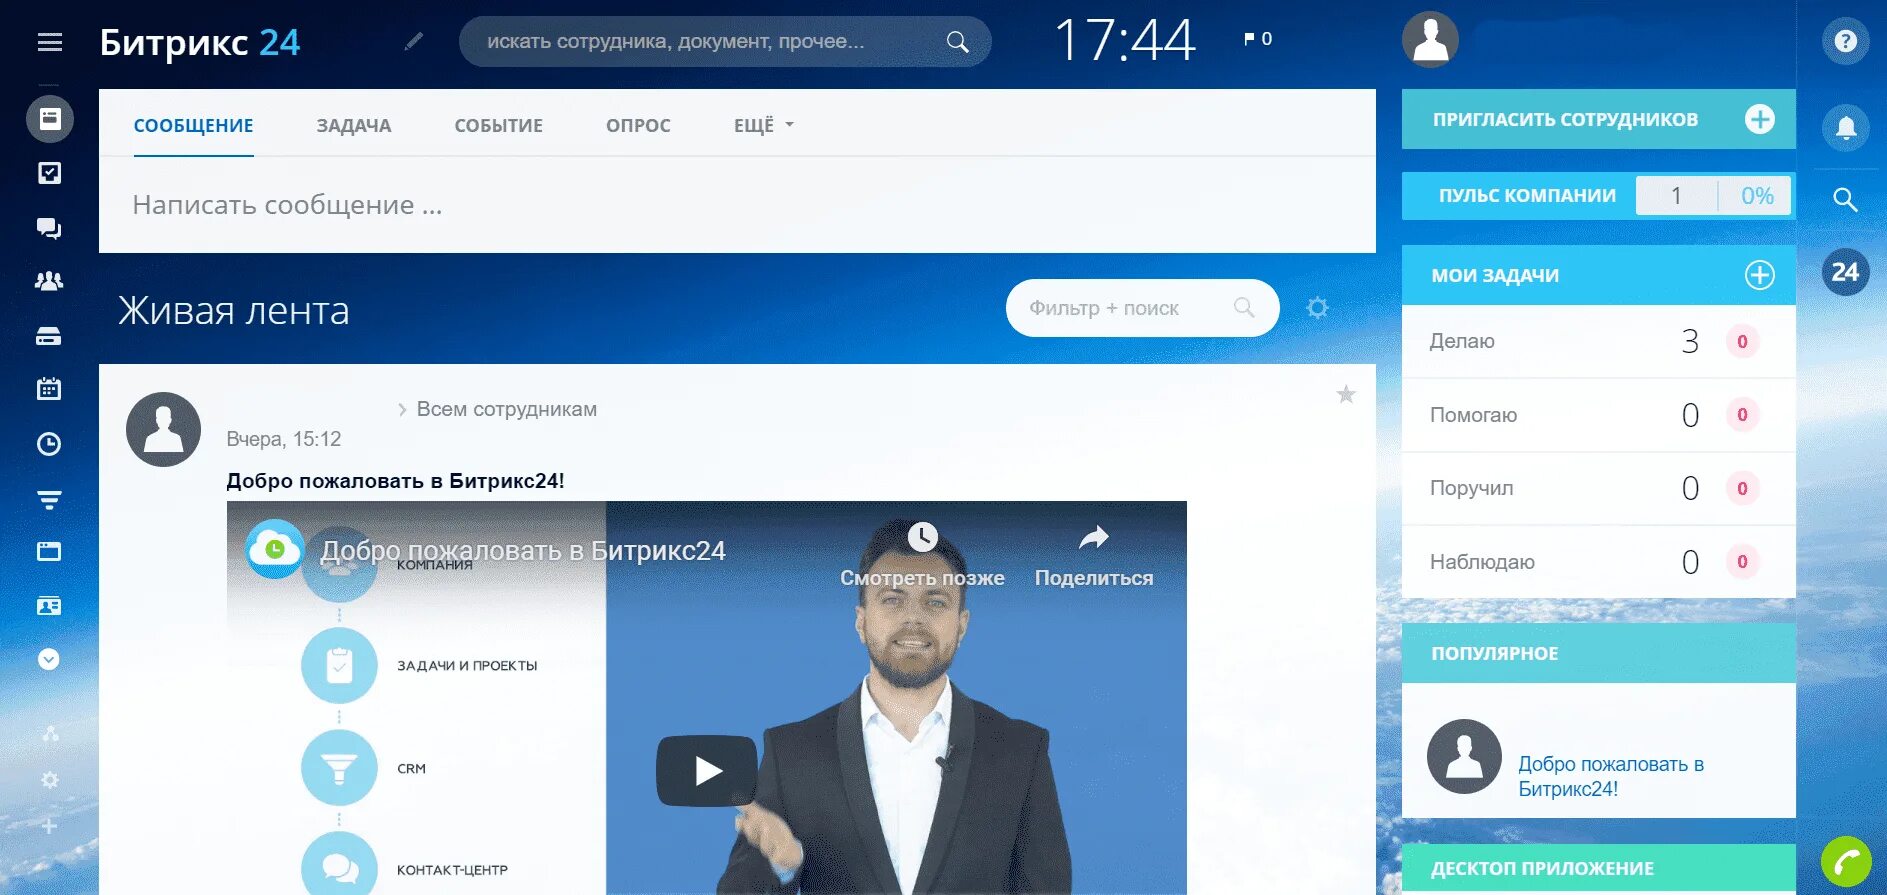Open the CRM funnel sidebar icon
The image size is (1887, 895).
(x=49, y=499)
